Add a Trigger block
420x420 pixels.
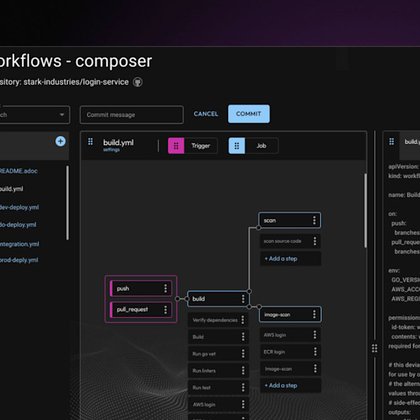(x=193, y=146)
